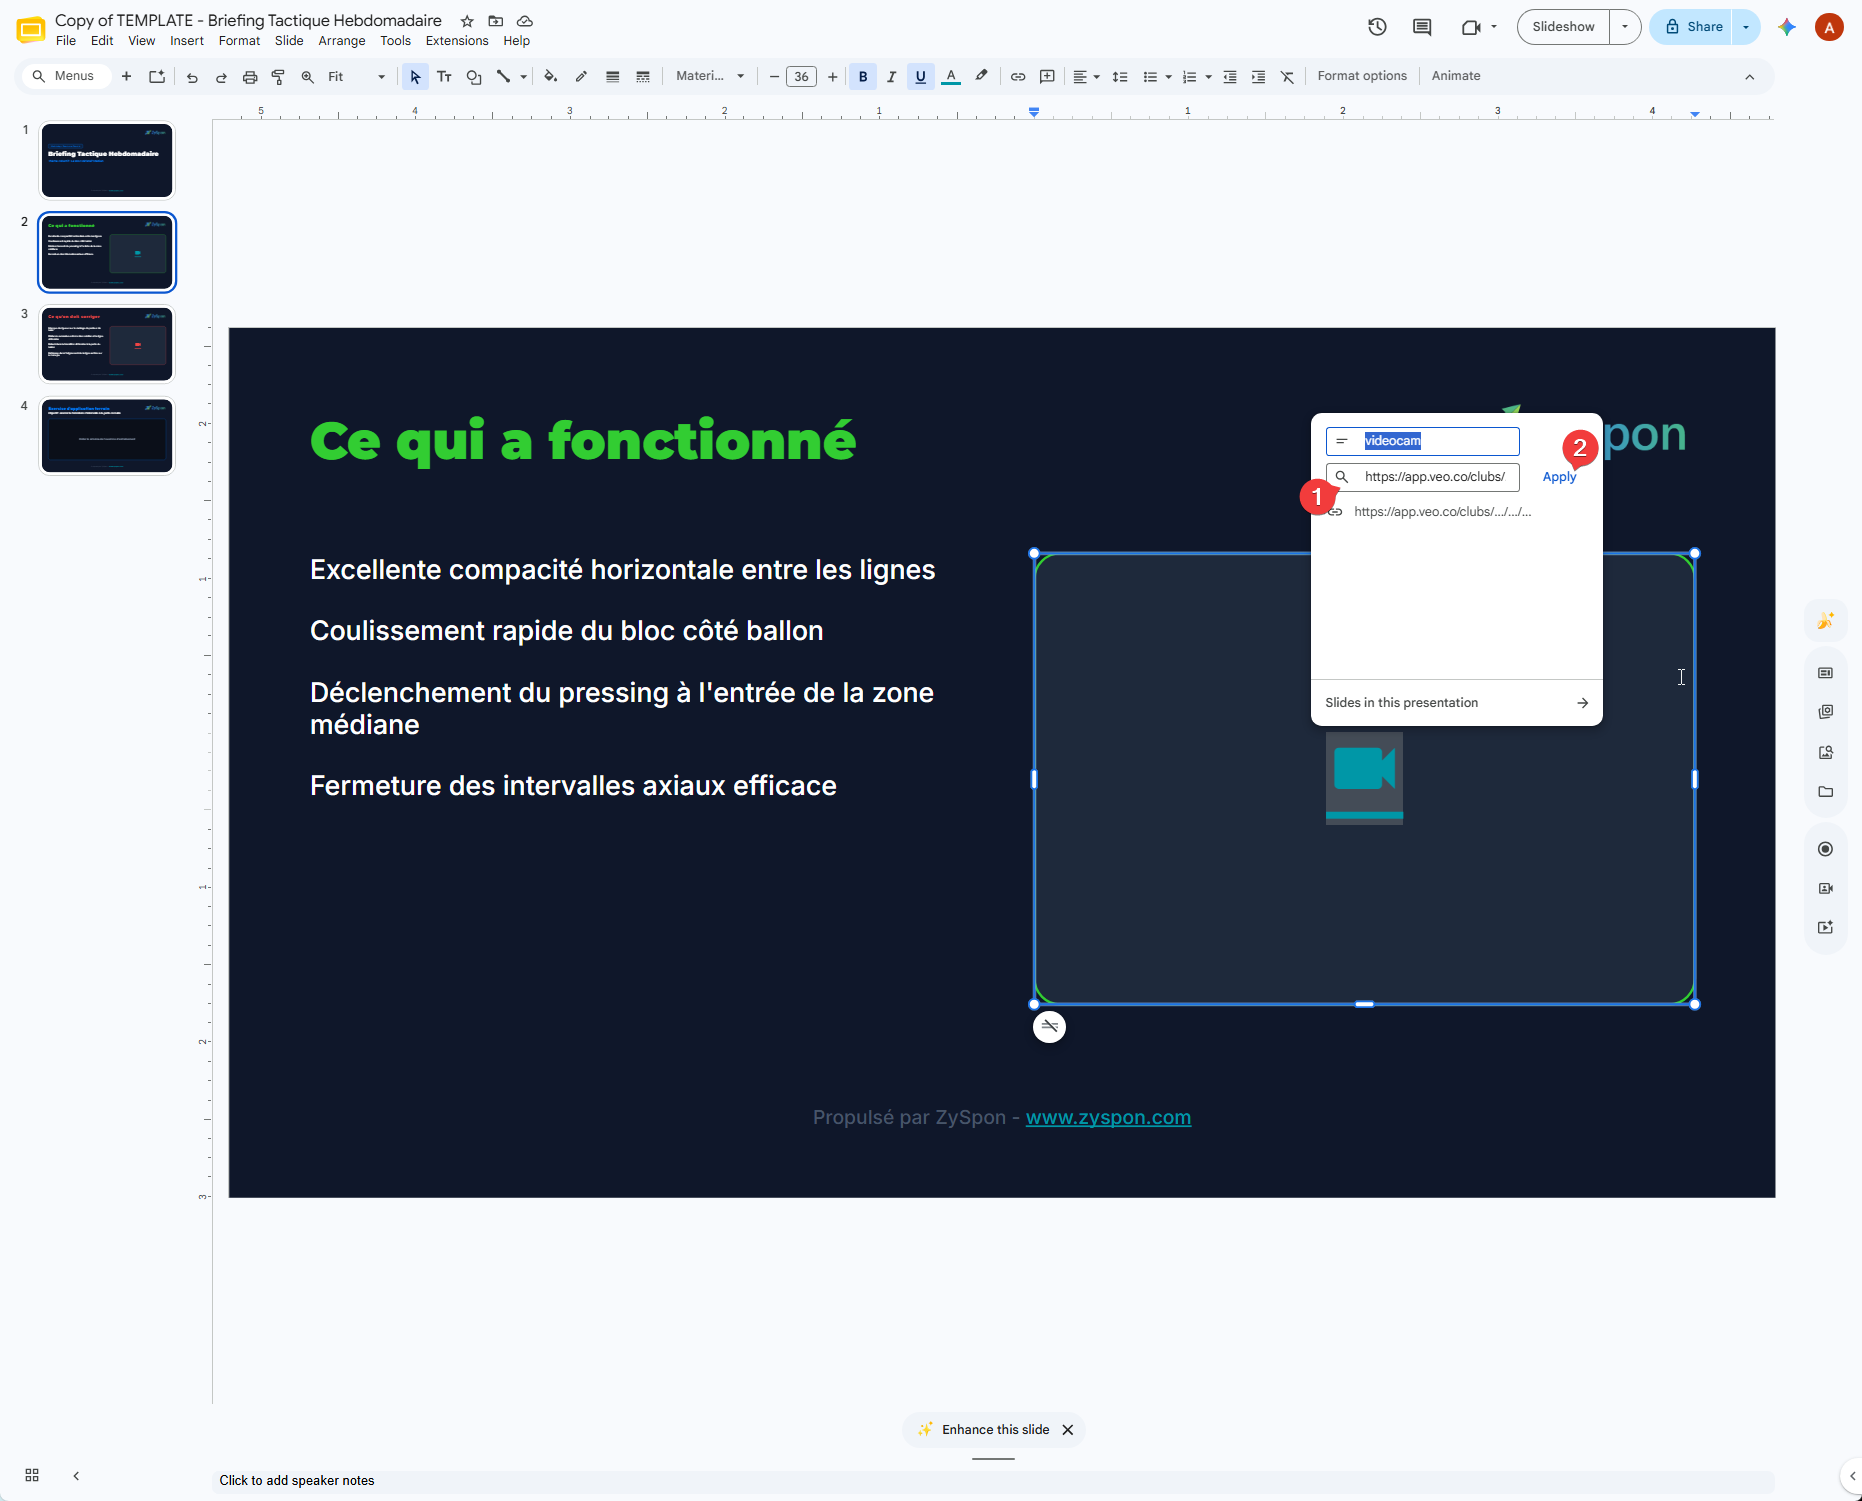This screenshot has height=1501, width=1862.
Task: Click the Redo icon in toolbar
Action: 221,77
